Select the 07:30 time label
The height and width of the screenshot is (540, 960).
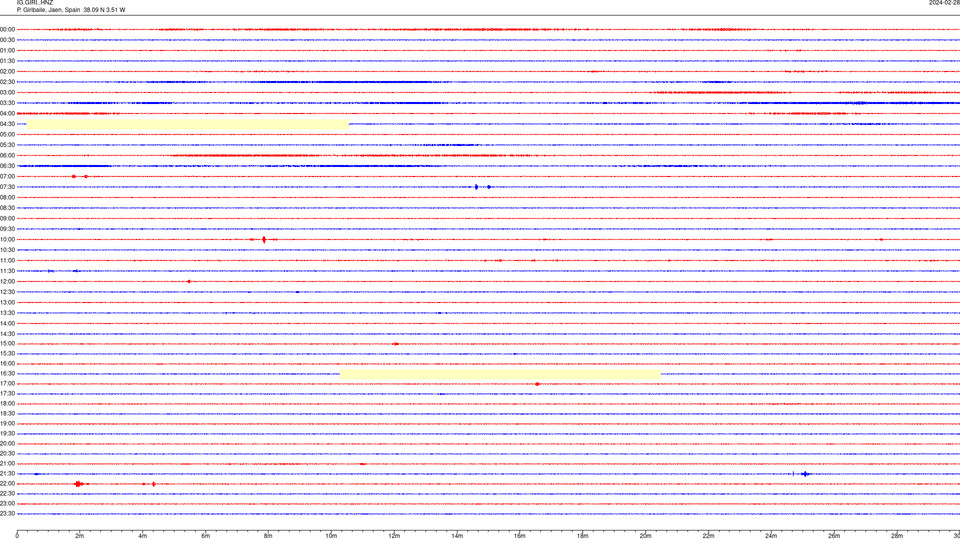tap(7, 187)
